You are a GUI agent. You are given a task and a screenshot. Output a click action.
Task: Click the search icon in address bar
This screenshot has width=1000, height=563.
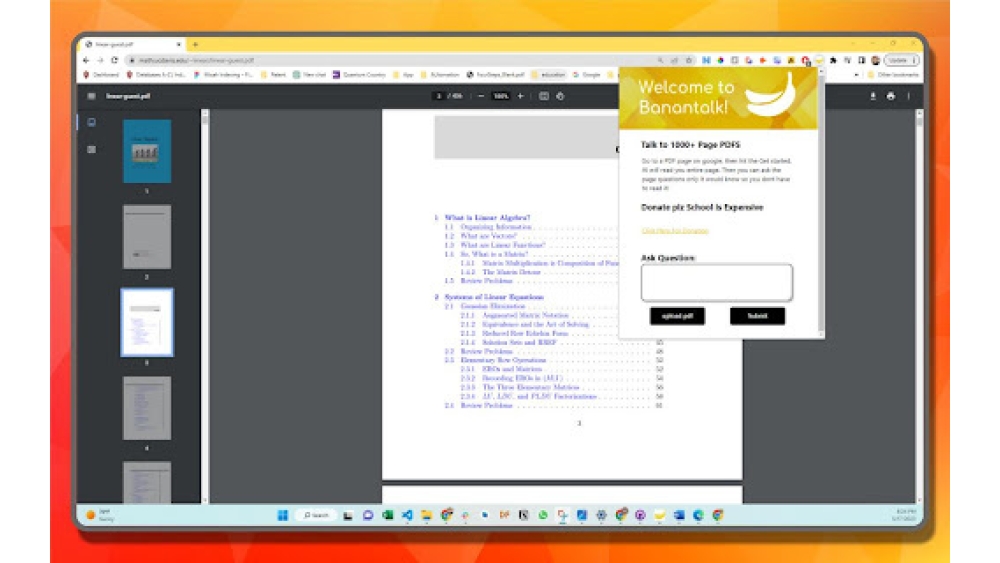660,60
